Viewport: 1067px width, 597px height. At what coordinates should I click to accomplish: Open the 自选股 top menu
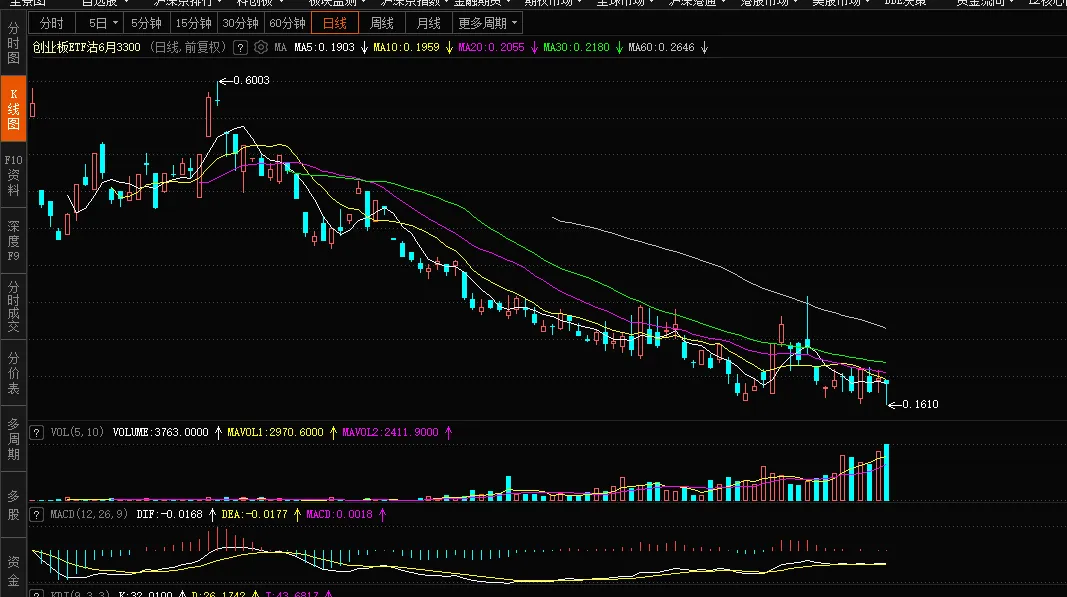pyautogui.click(x=105, y=3)
